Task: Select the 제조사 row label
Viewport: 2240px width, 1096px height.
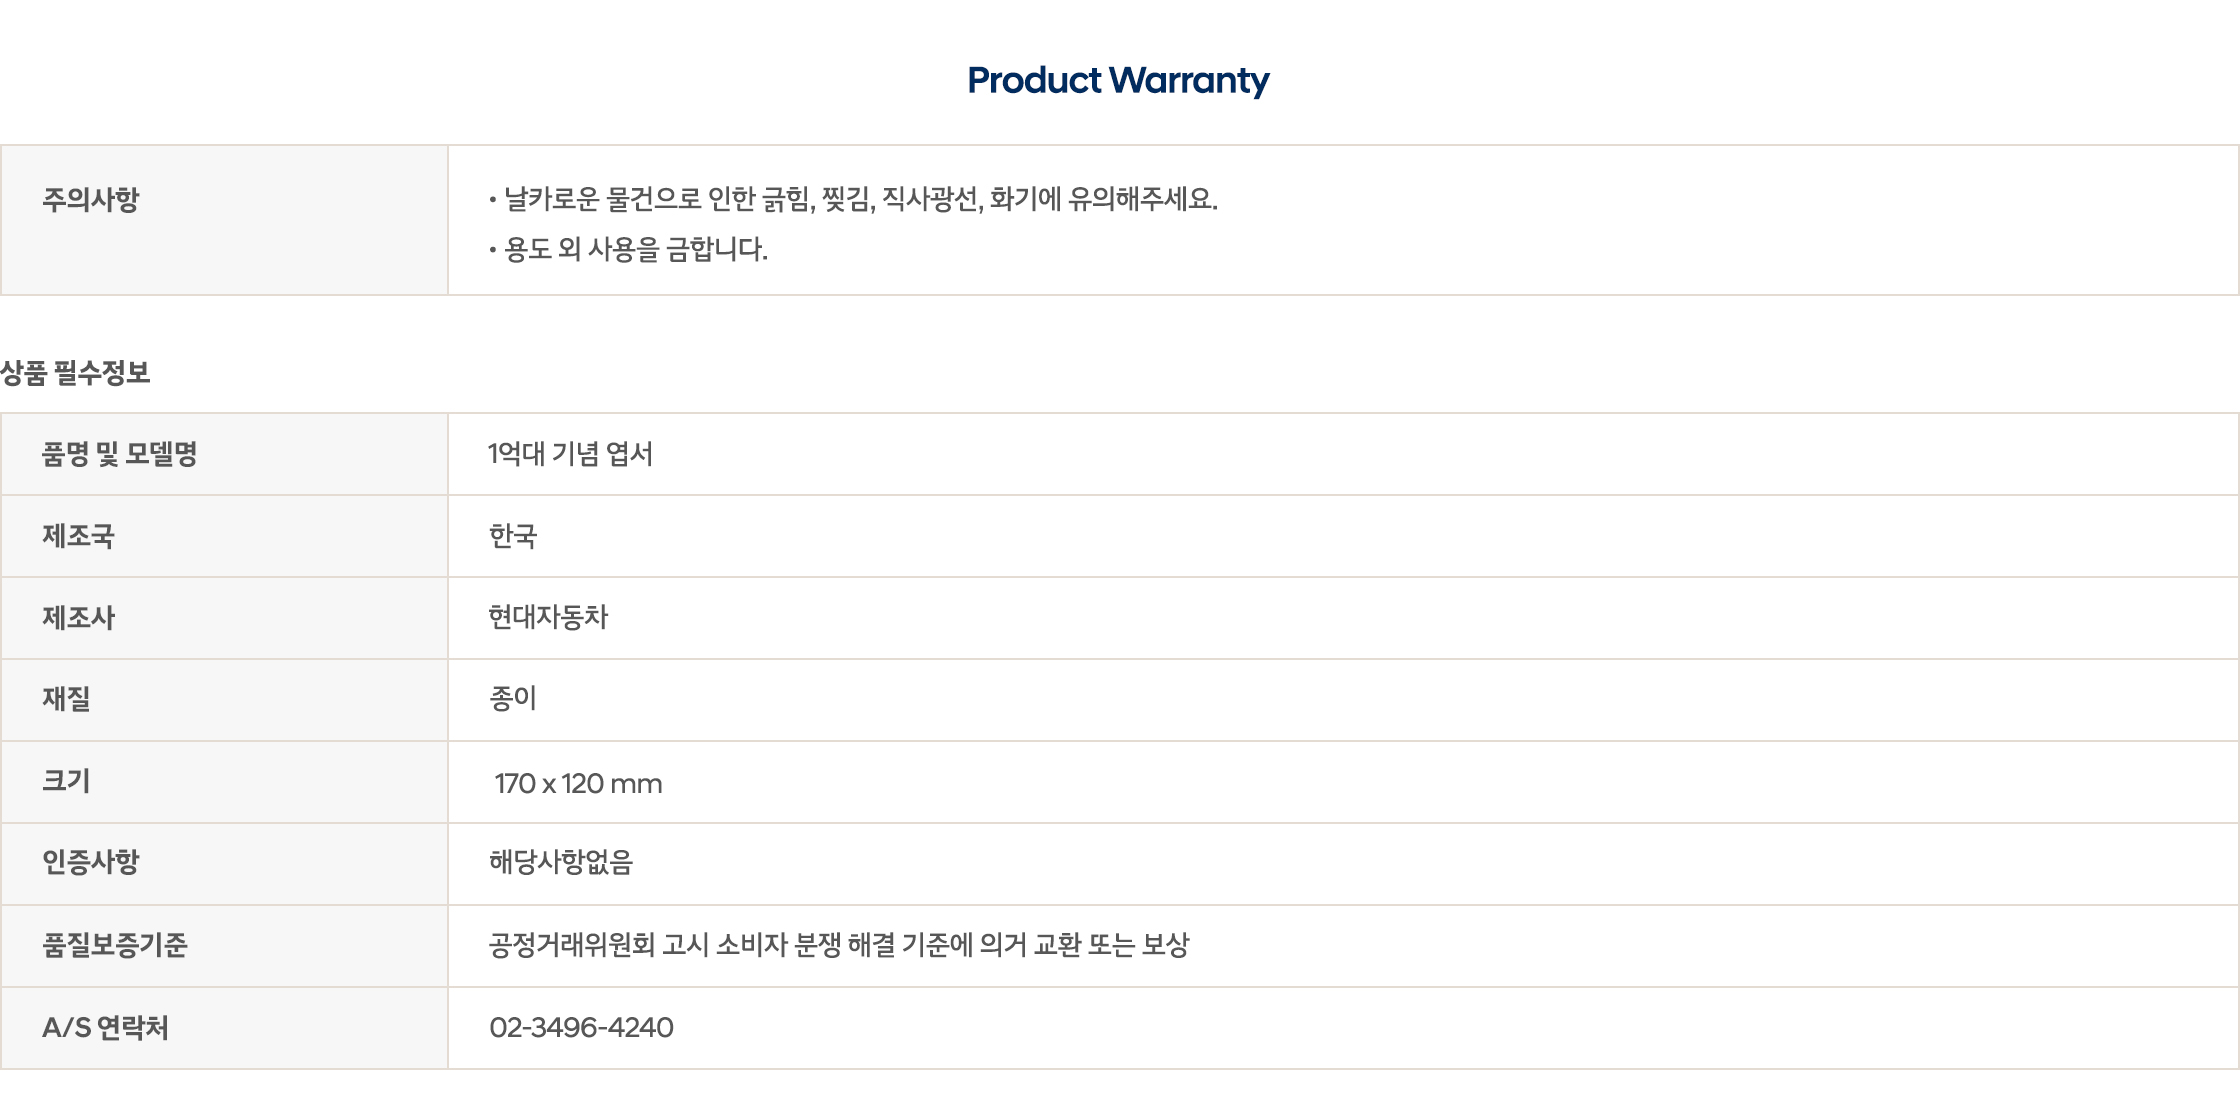Action: click(x=78, y=618)
